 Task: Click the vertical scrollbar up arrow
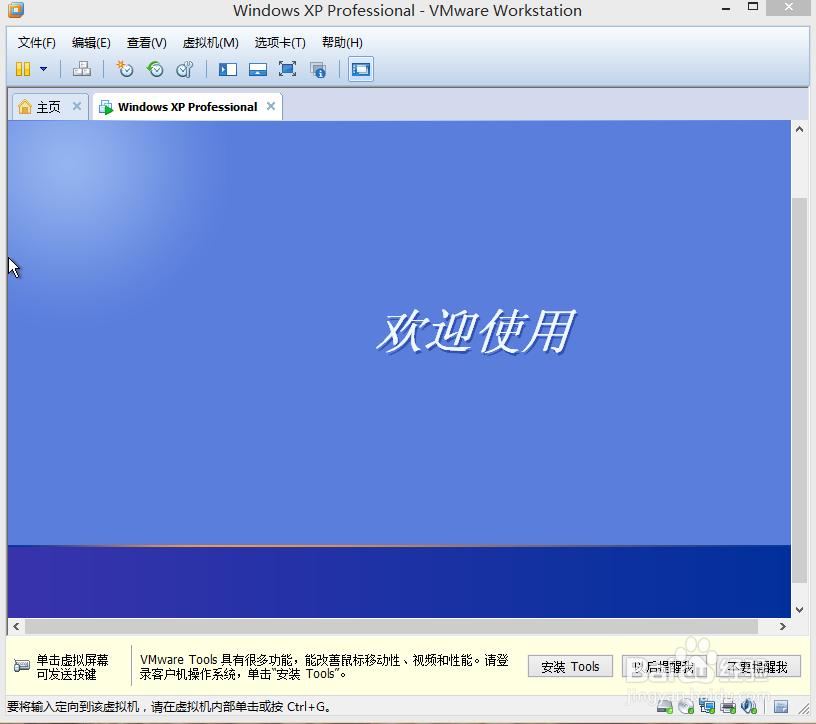tap(799, 129)
